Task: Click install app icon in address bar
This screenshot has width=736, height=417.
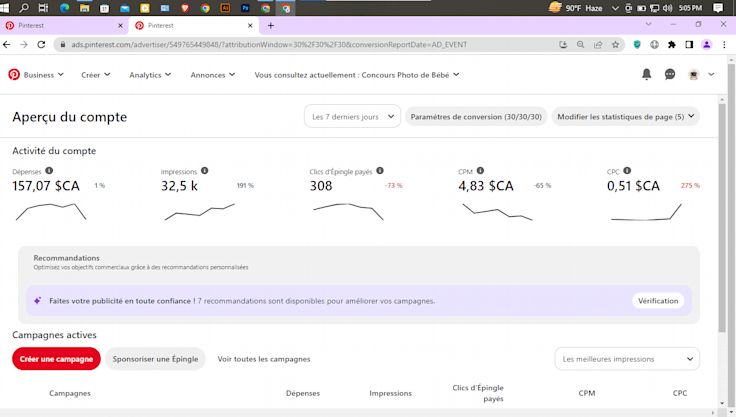Action: 563,45
